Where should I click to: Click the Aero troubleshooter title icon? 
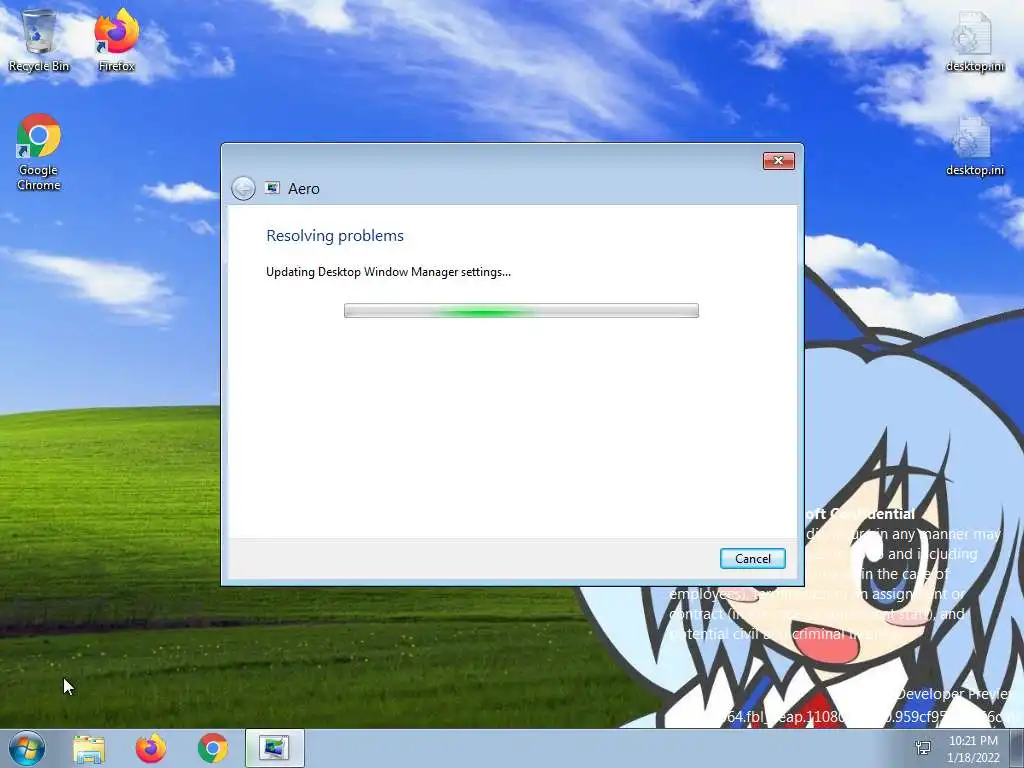click(x=272, y=188)
